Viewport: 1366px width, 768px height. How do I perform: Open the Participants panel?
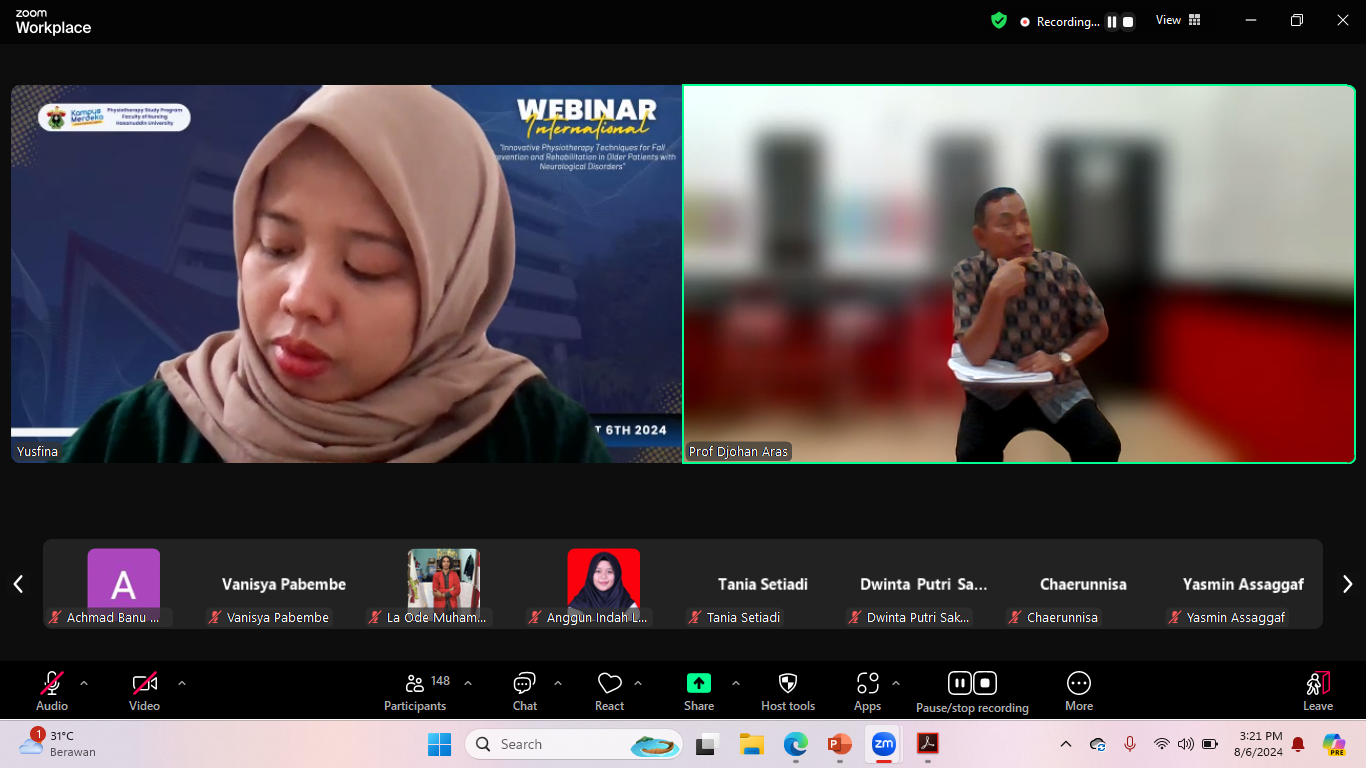tap(415, 691)
